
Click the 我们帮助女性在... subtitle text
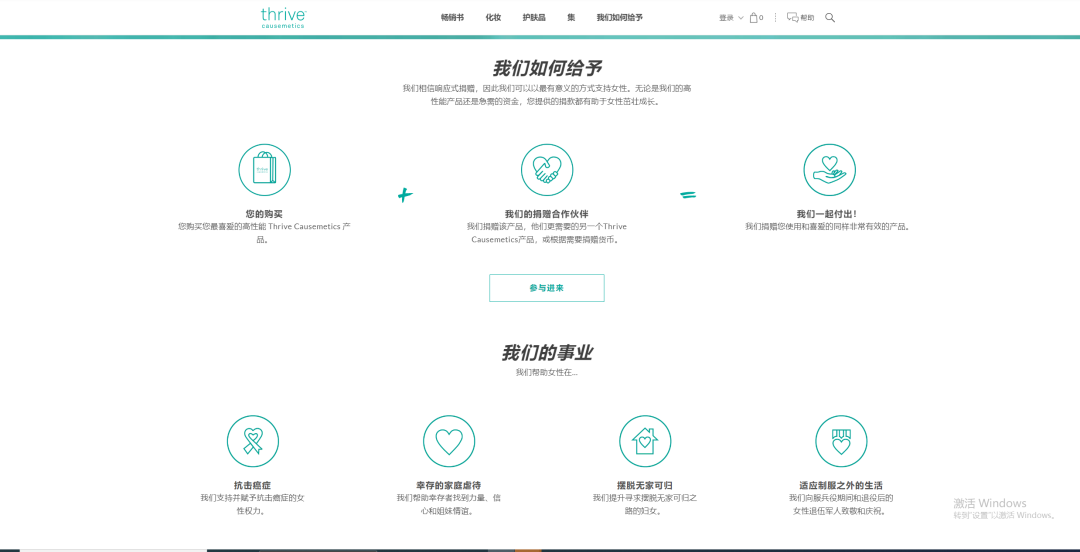[x=547, y=373]
